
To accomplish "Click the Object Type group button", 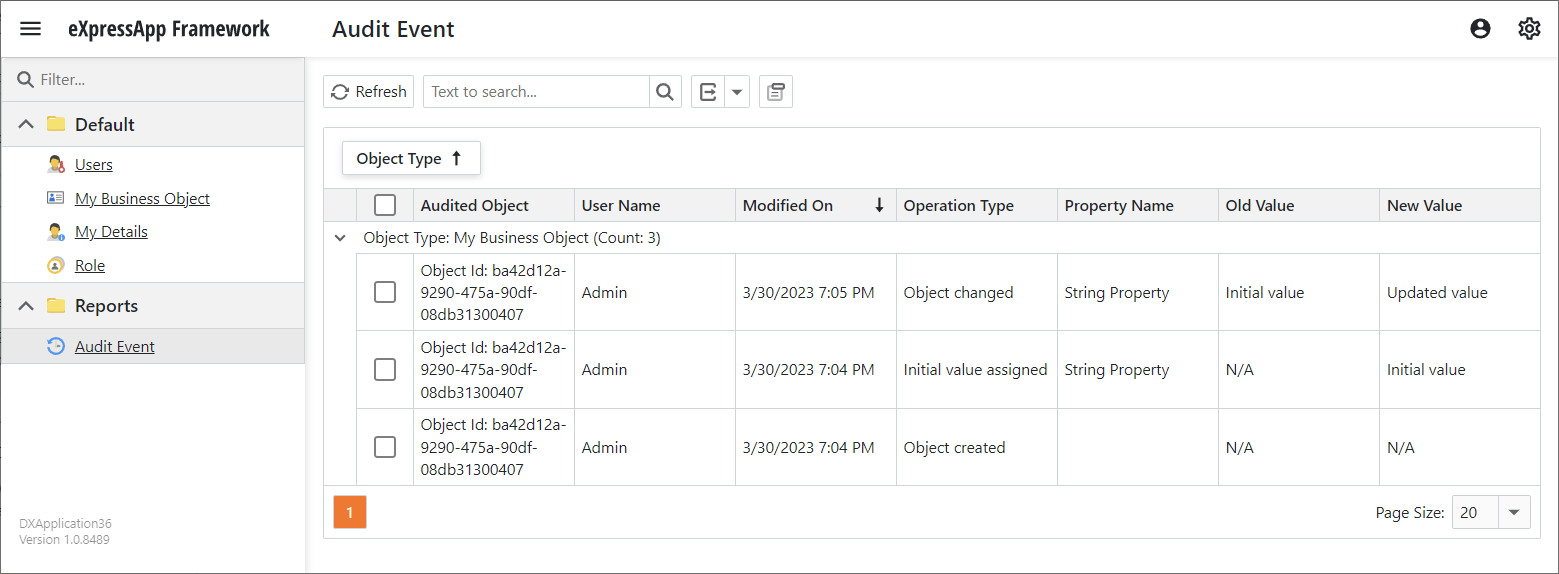I will coord(411,158).
